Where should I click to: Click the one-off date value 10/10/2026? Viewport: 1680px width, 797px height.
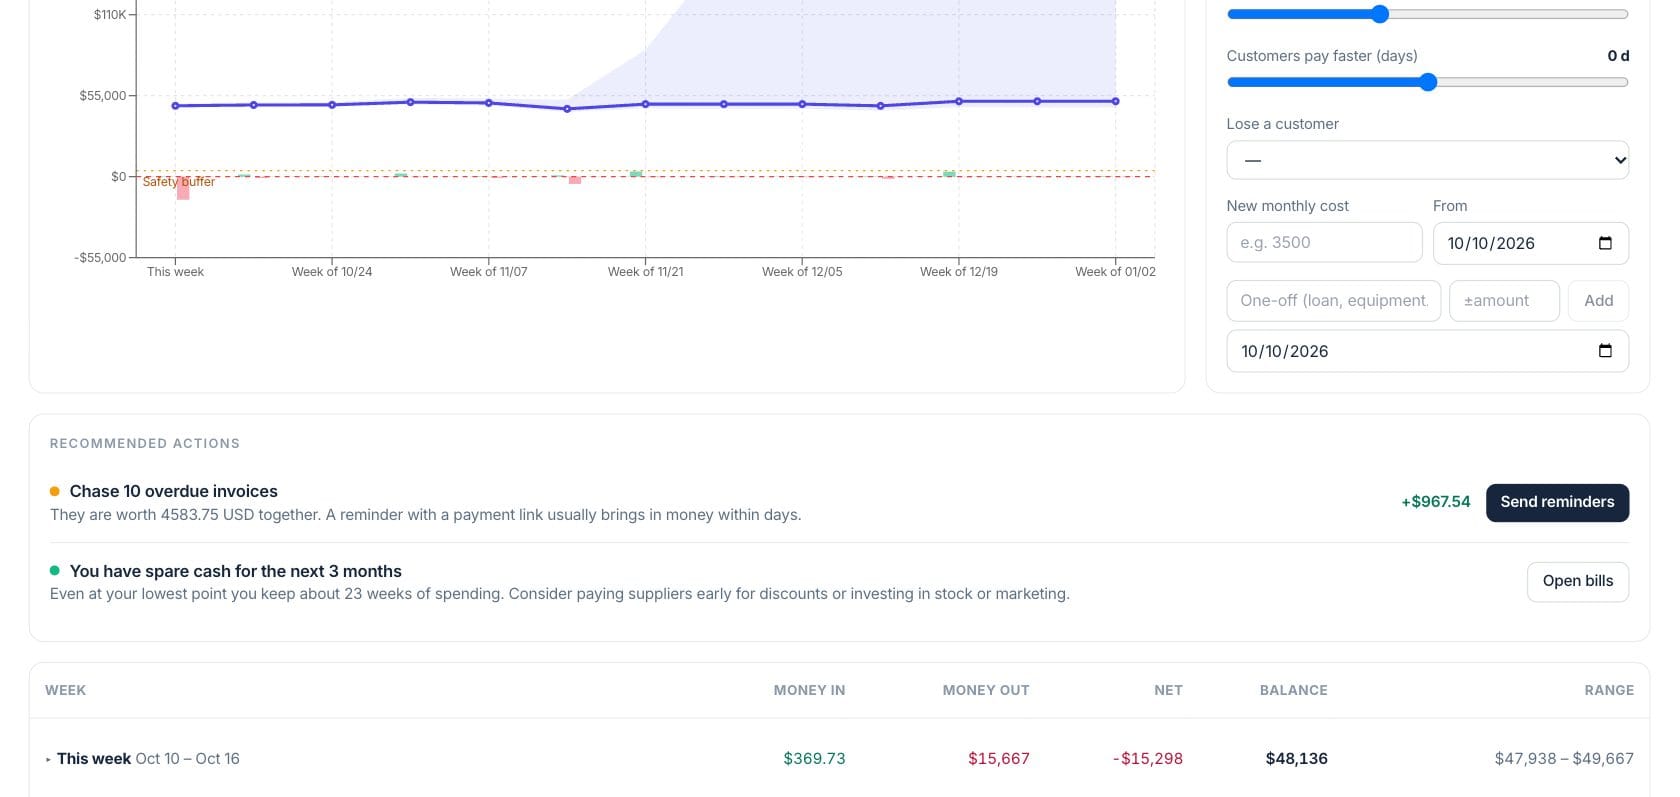(x=1285, y=351)
